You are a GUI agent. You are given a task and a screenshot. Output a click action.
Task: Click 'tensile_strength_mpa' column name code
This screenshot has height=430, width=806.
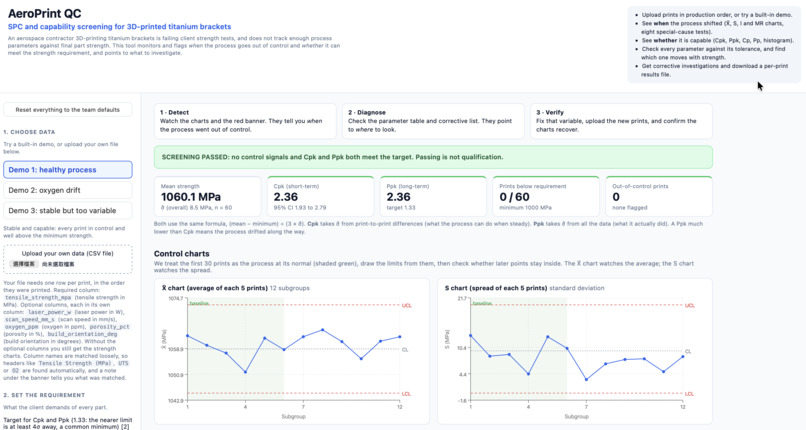pyautogui.click(x=38, y=297)
